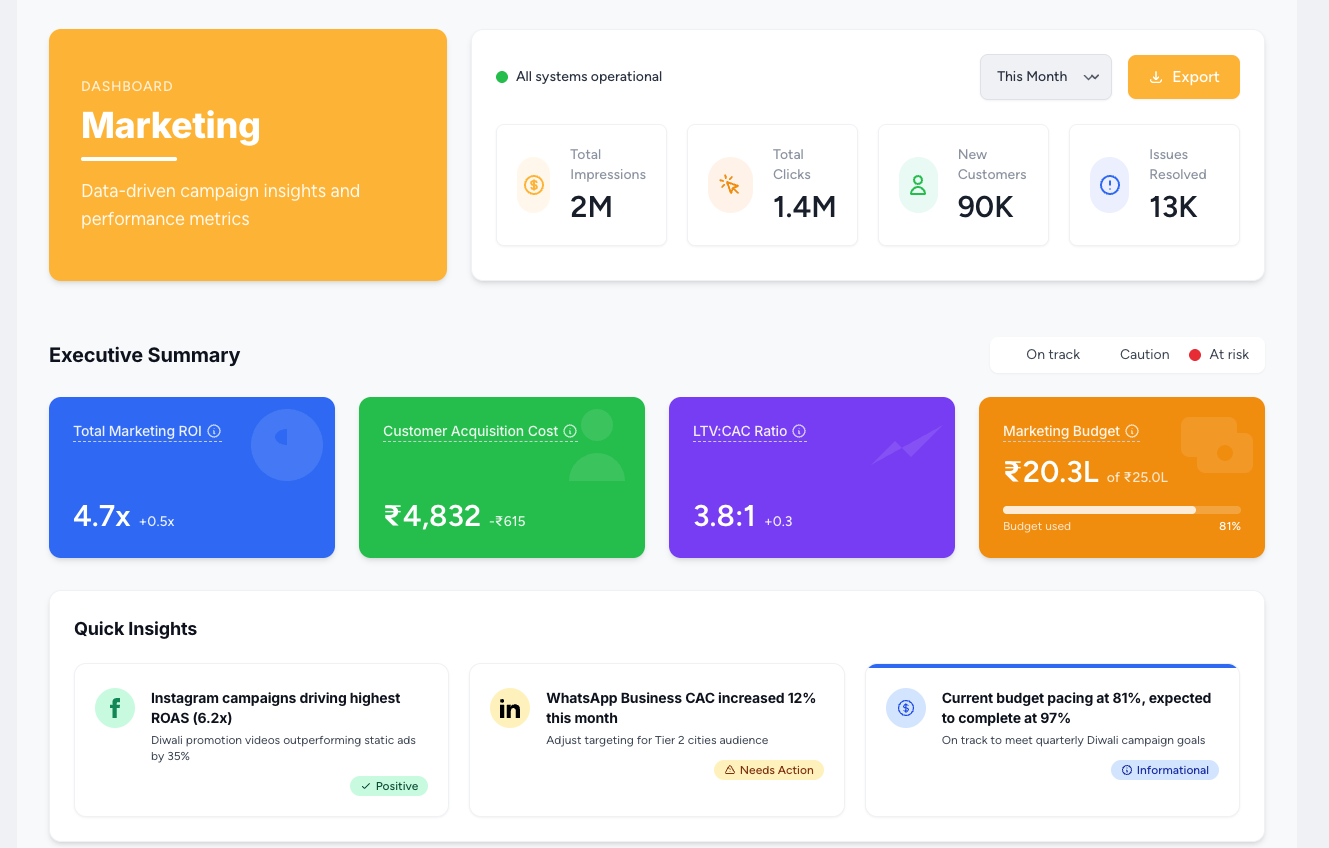The image size is (1329, 848).
Task: Click the LinkedIn icon in WhatsApp insight
Action: pyautogui.click(x=510, y=708)
